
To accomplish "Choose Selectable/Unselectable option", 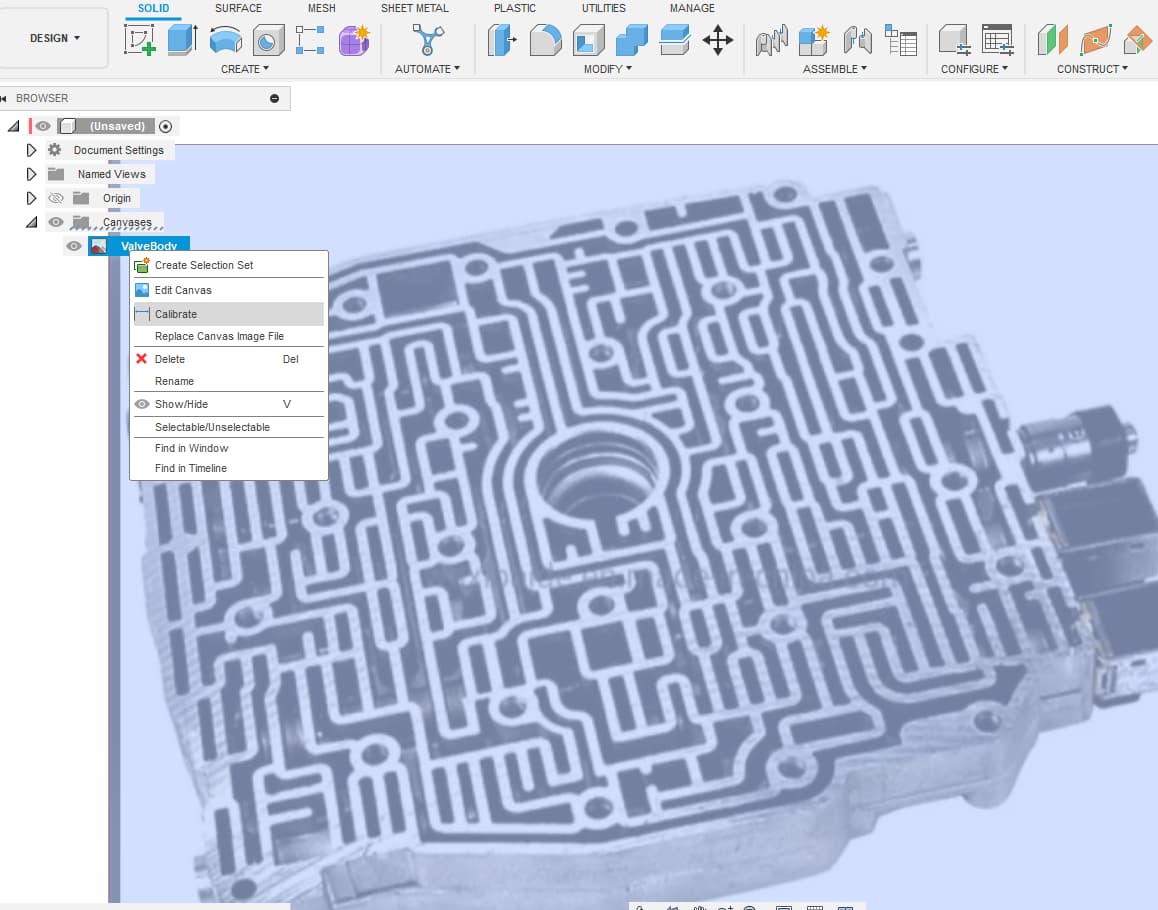I will pyautogui.click(x=228, y=427).
